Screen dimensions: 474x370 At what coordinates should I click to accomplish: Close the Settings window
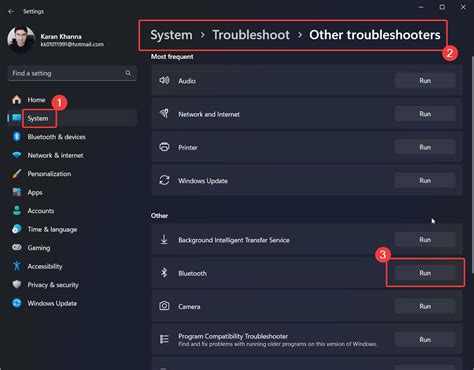463,7
